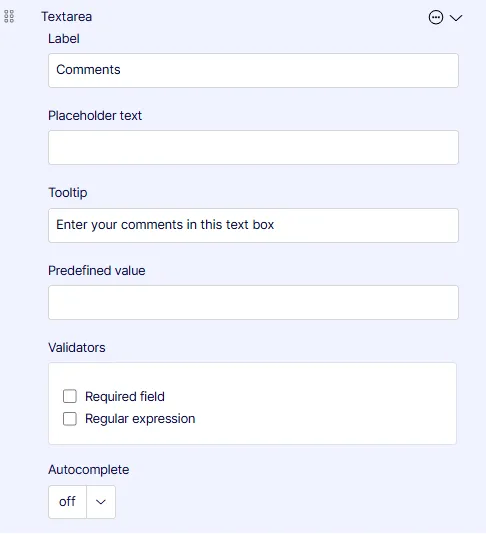
Task: Click the Validators section heading
Action: (77, 347)
